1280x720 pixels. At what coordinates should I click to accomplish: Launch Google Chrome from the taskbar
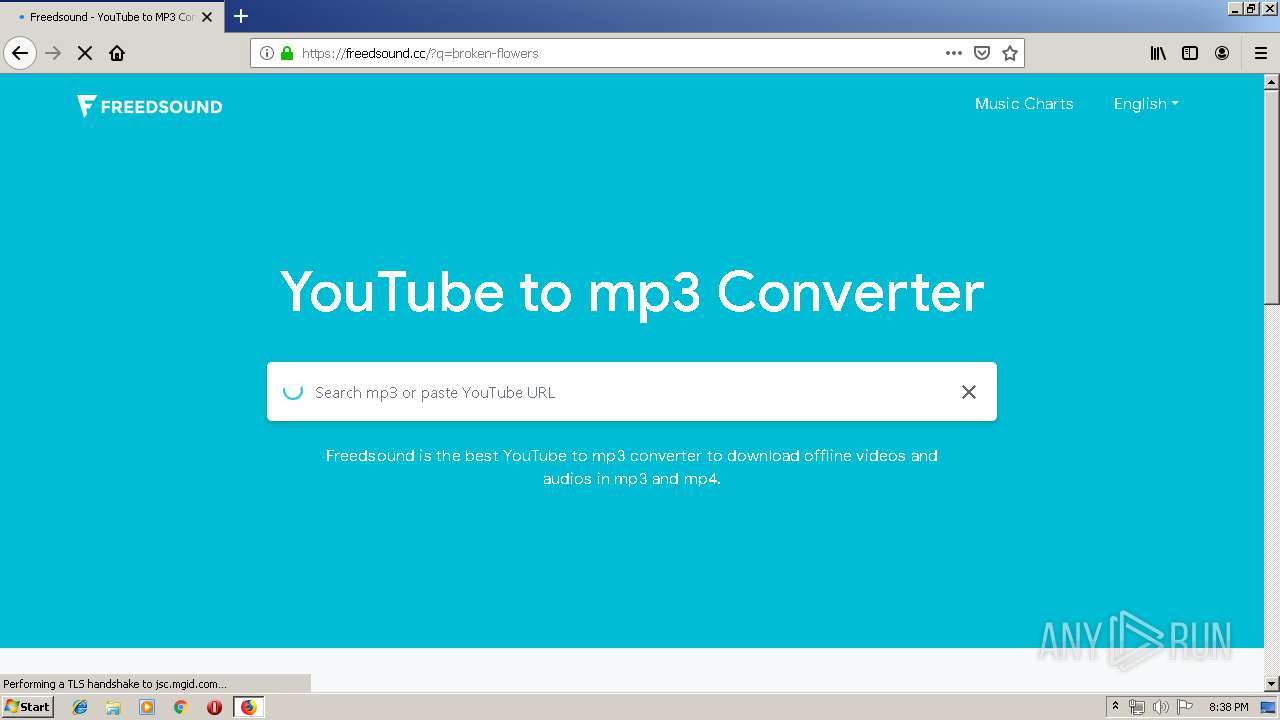(181, 707)
